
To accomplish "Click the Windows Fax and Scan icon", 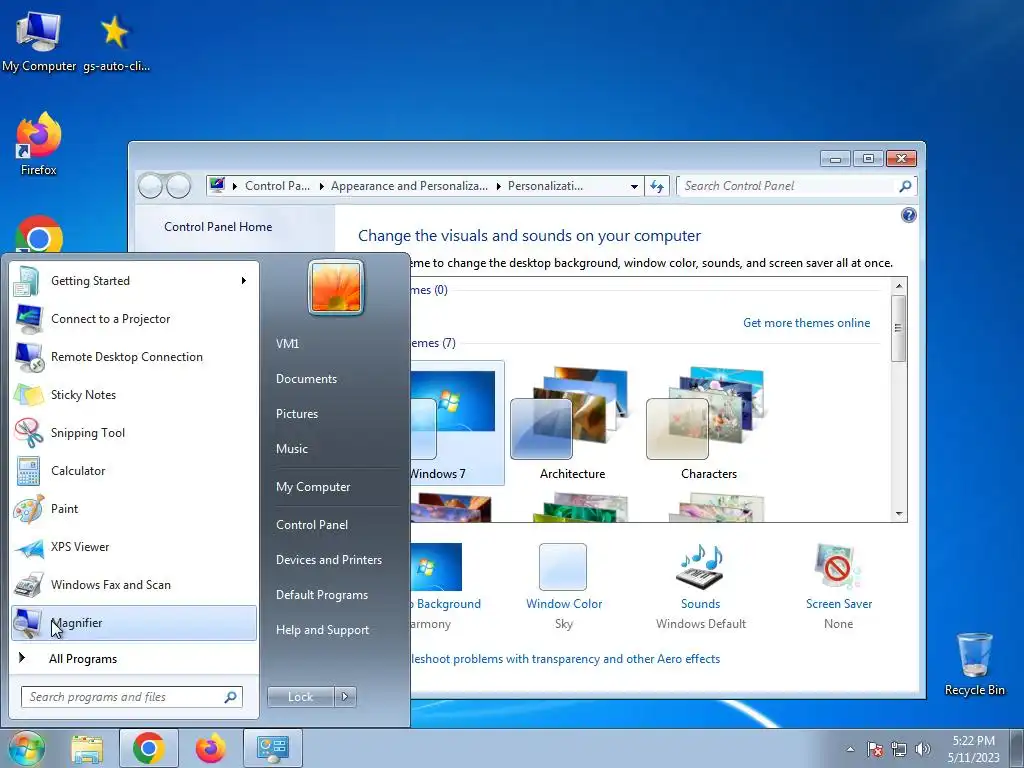I will click(28, 585).
